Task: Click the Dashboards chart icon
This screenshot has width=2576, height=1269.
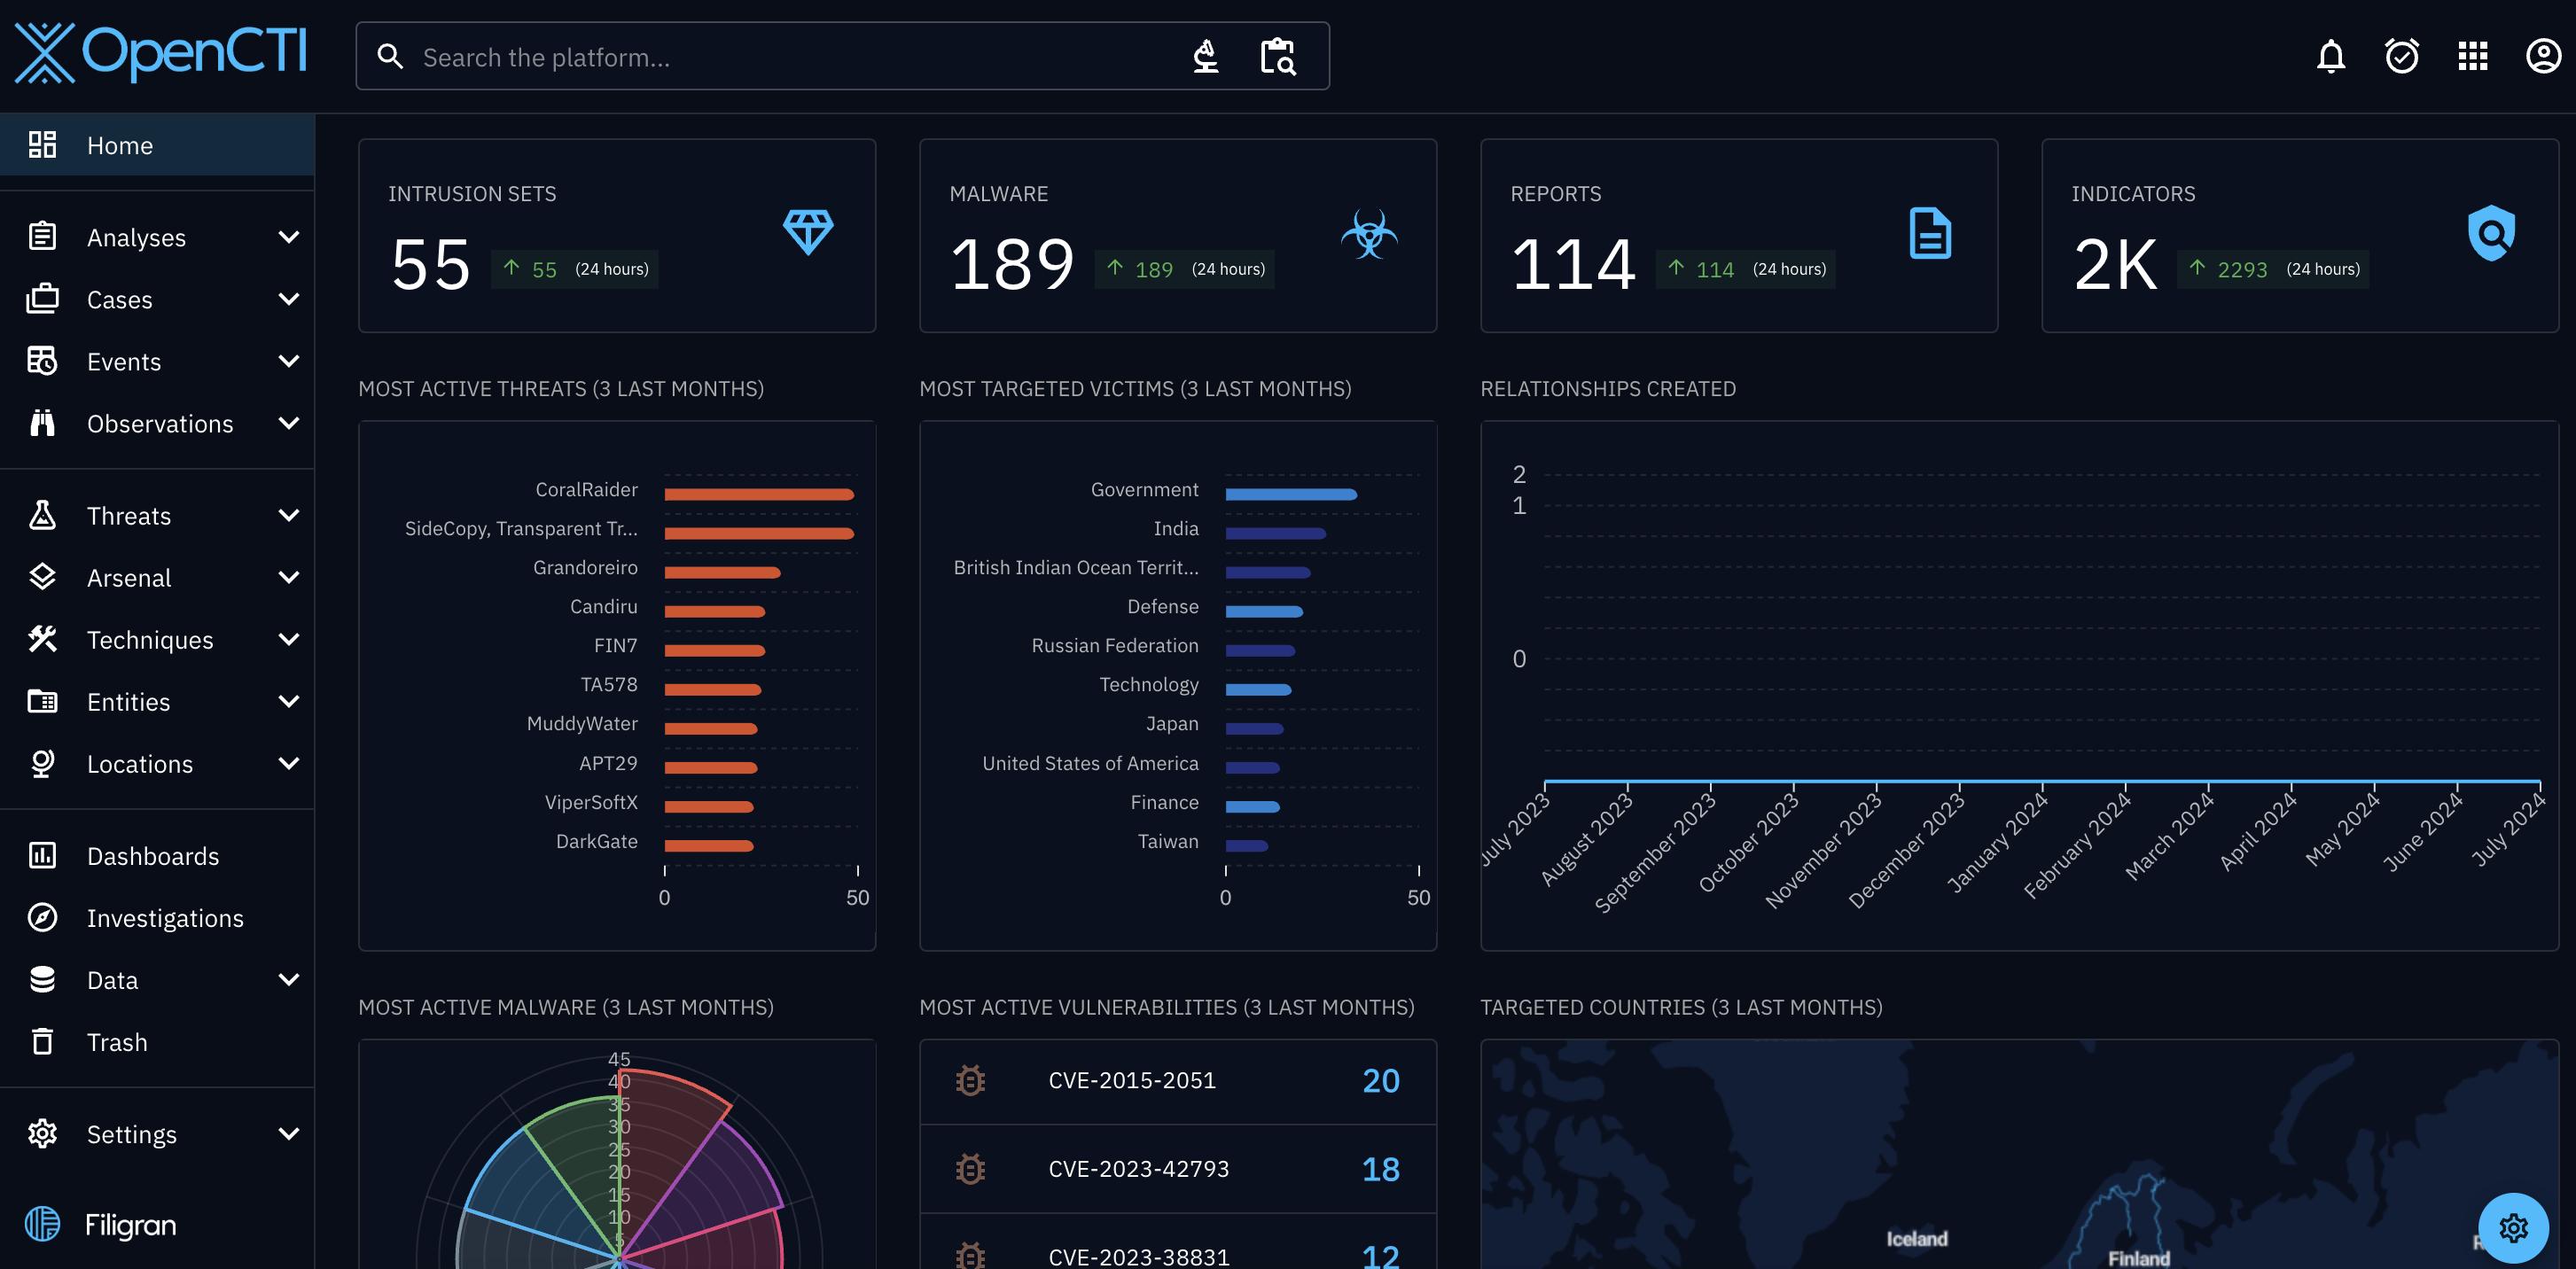Action: 42,855
